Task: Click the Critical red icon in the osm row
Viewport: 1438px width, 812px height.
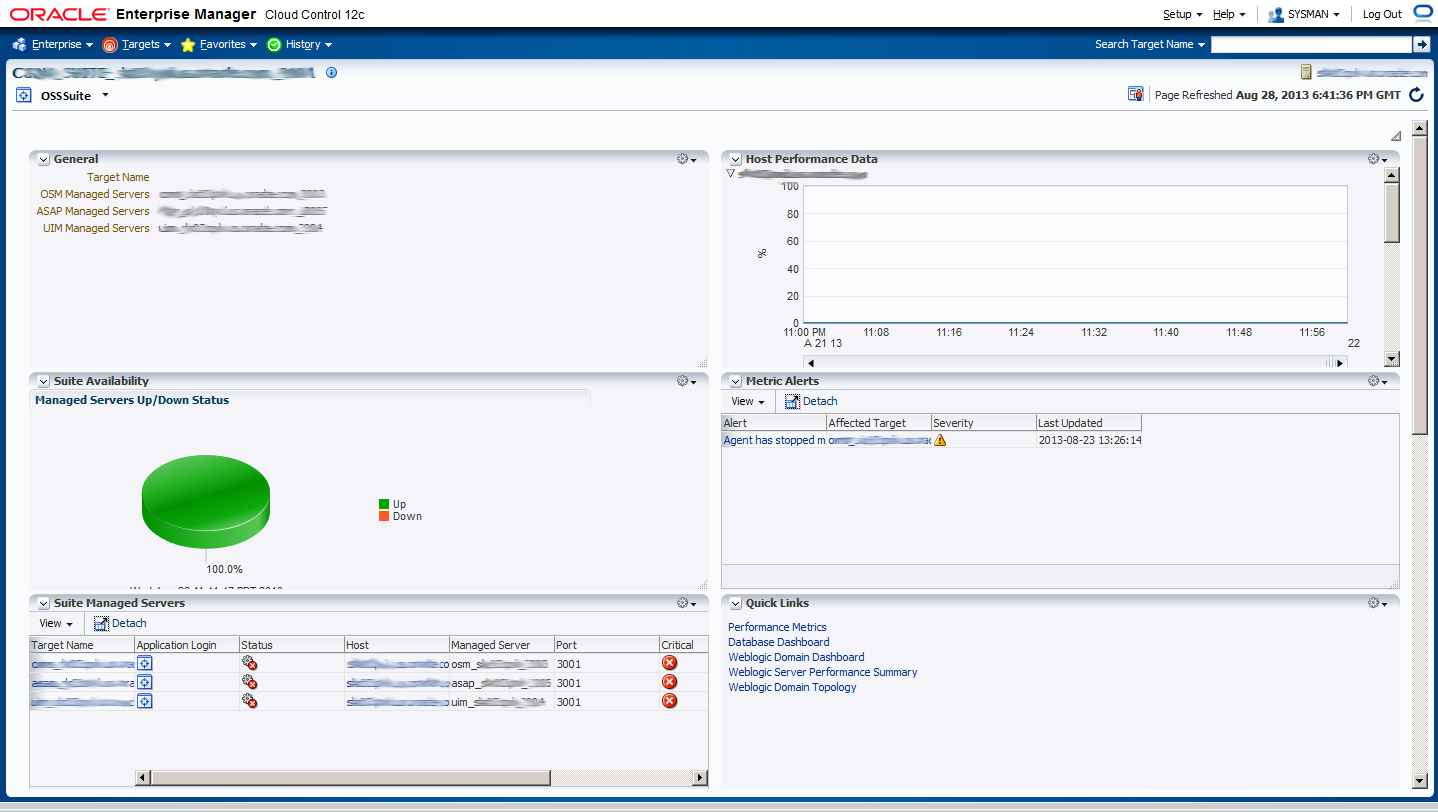Action: pyautogui.click(x=670, y=663)
